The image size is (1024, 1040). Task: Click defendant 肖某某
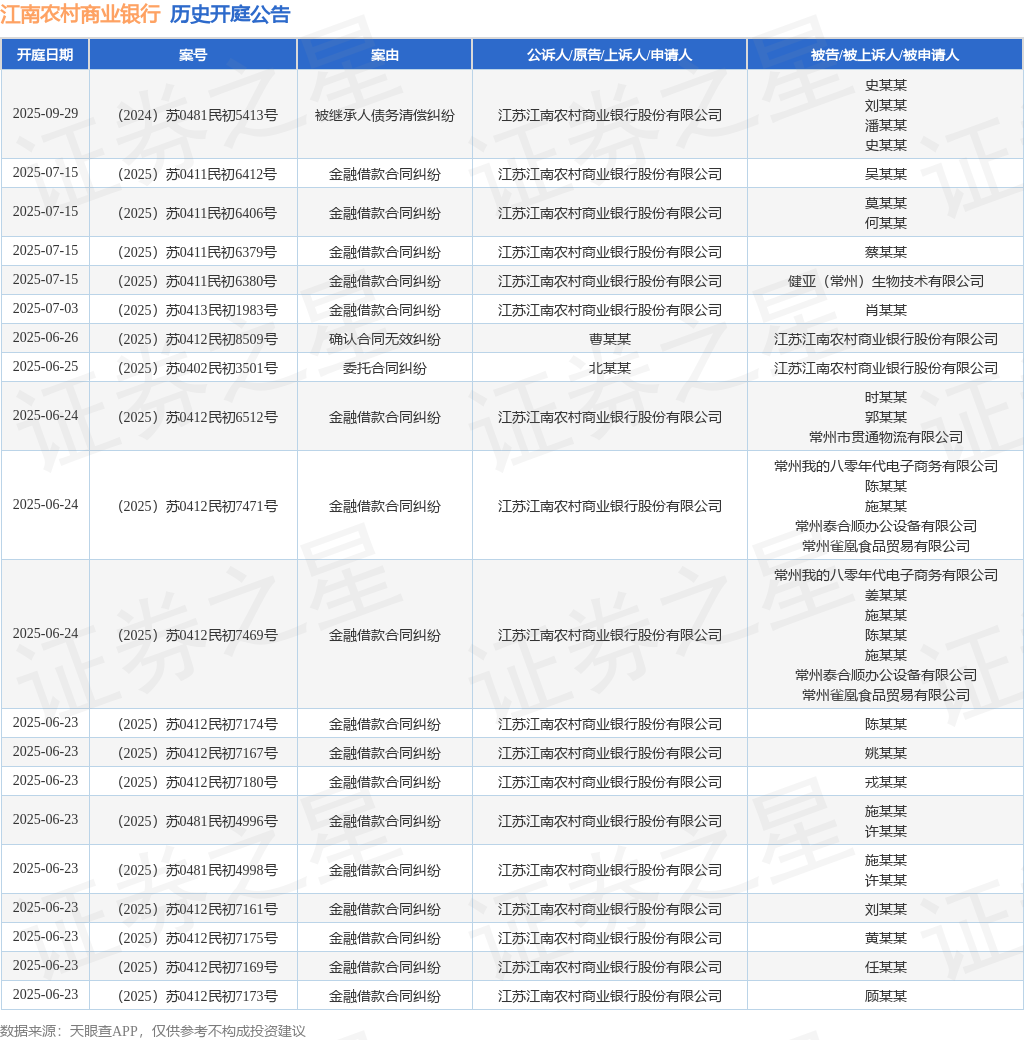[885, 310]
